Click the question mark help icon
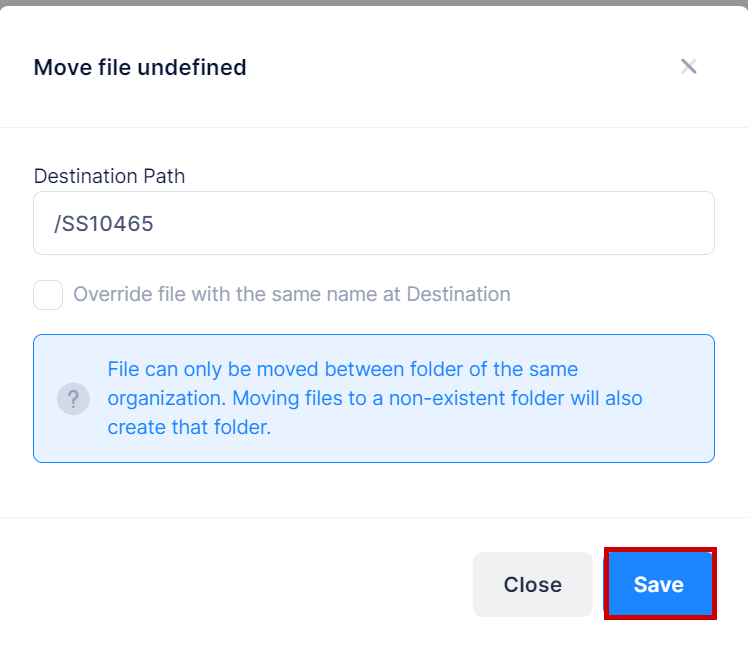748x646 pixels. [x=73, y=398]
